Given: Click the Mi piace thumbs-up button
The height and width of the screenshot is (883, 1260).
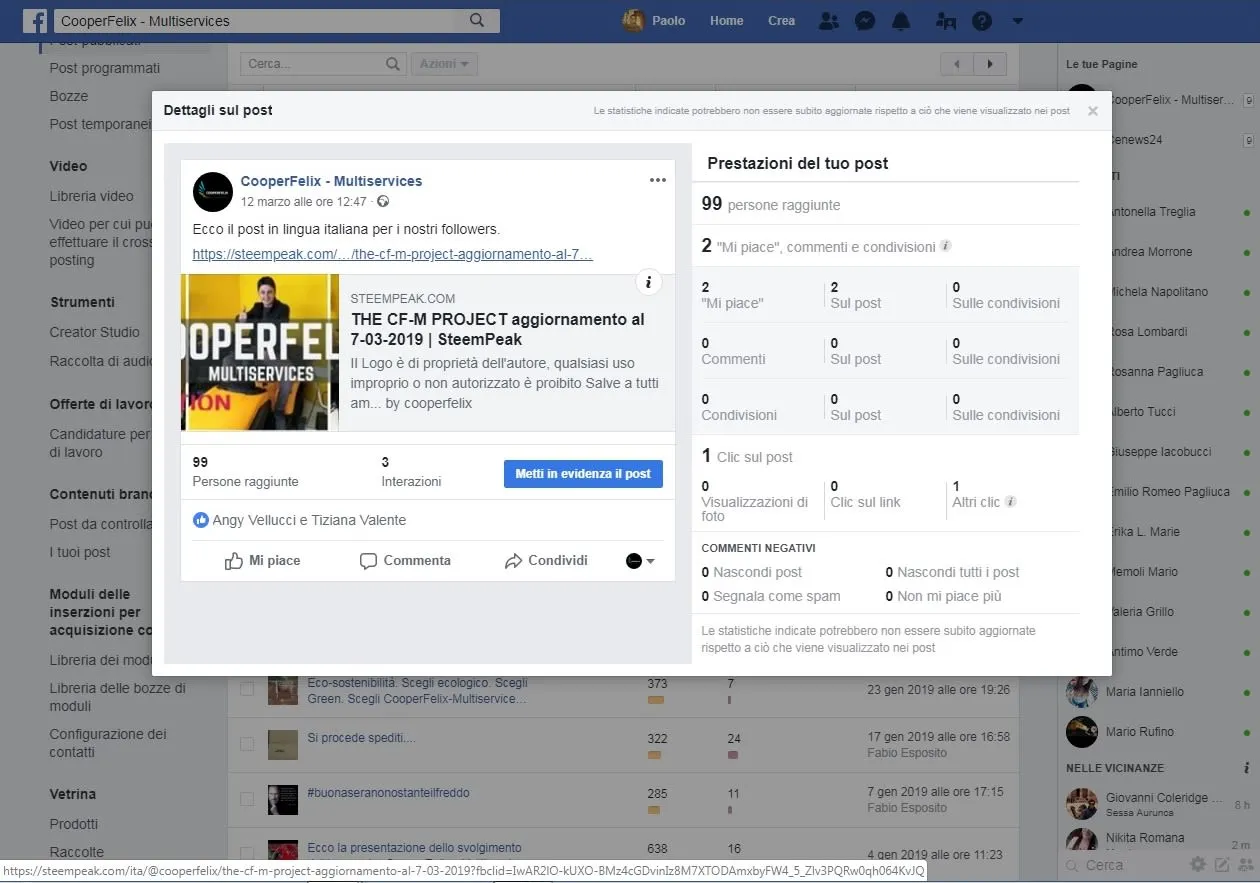Looking at the screenshot, I should tap(263, 561).
